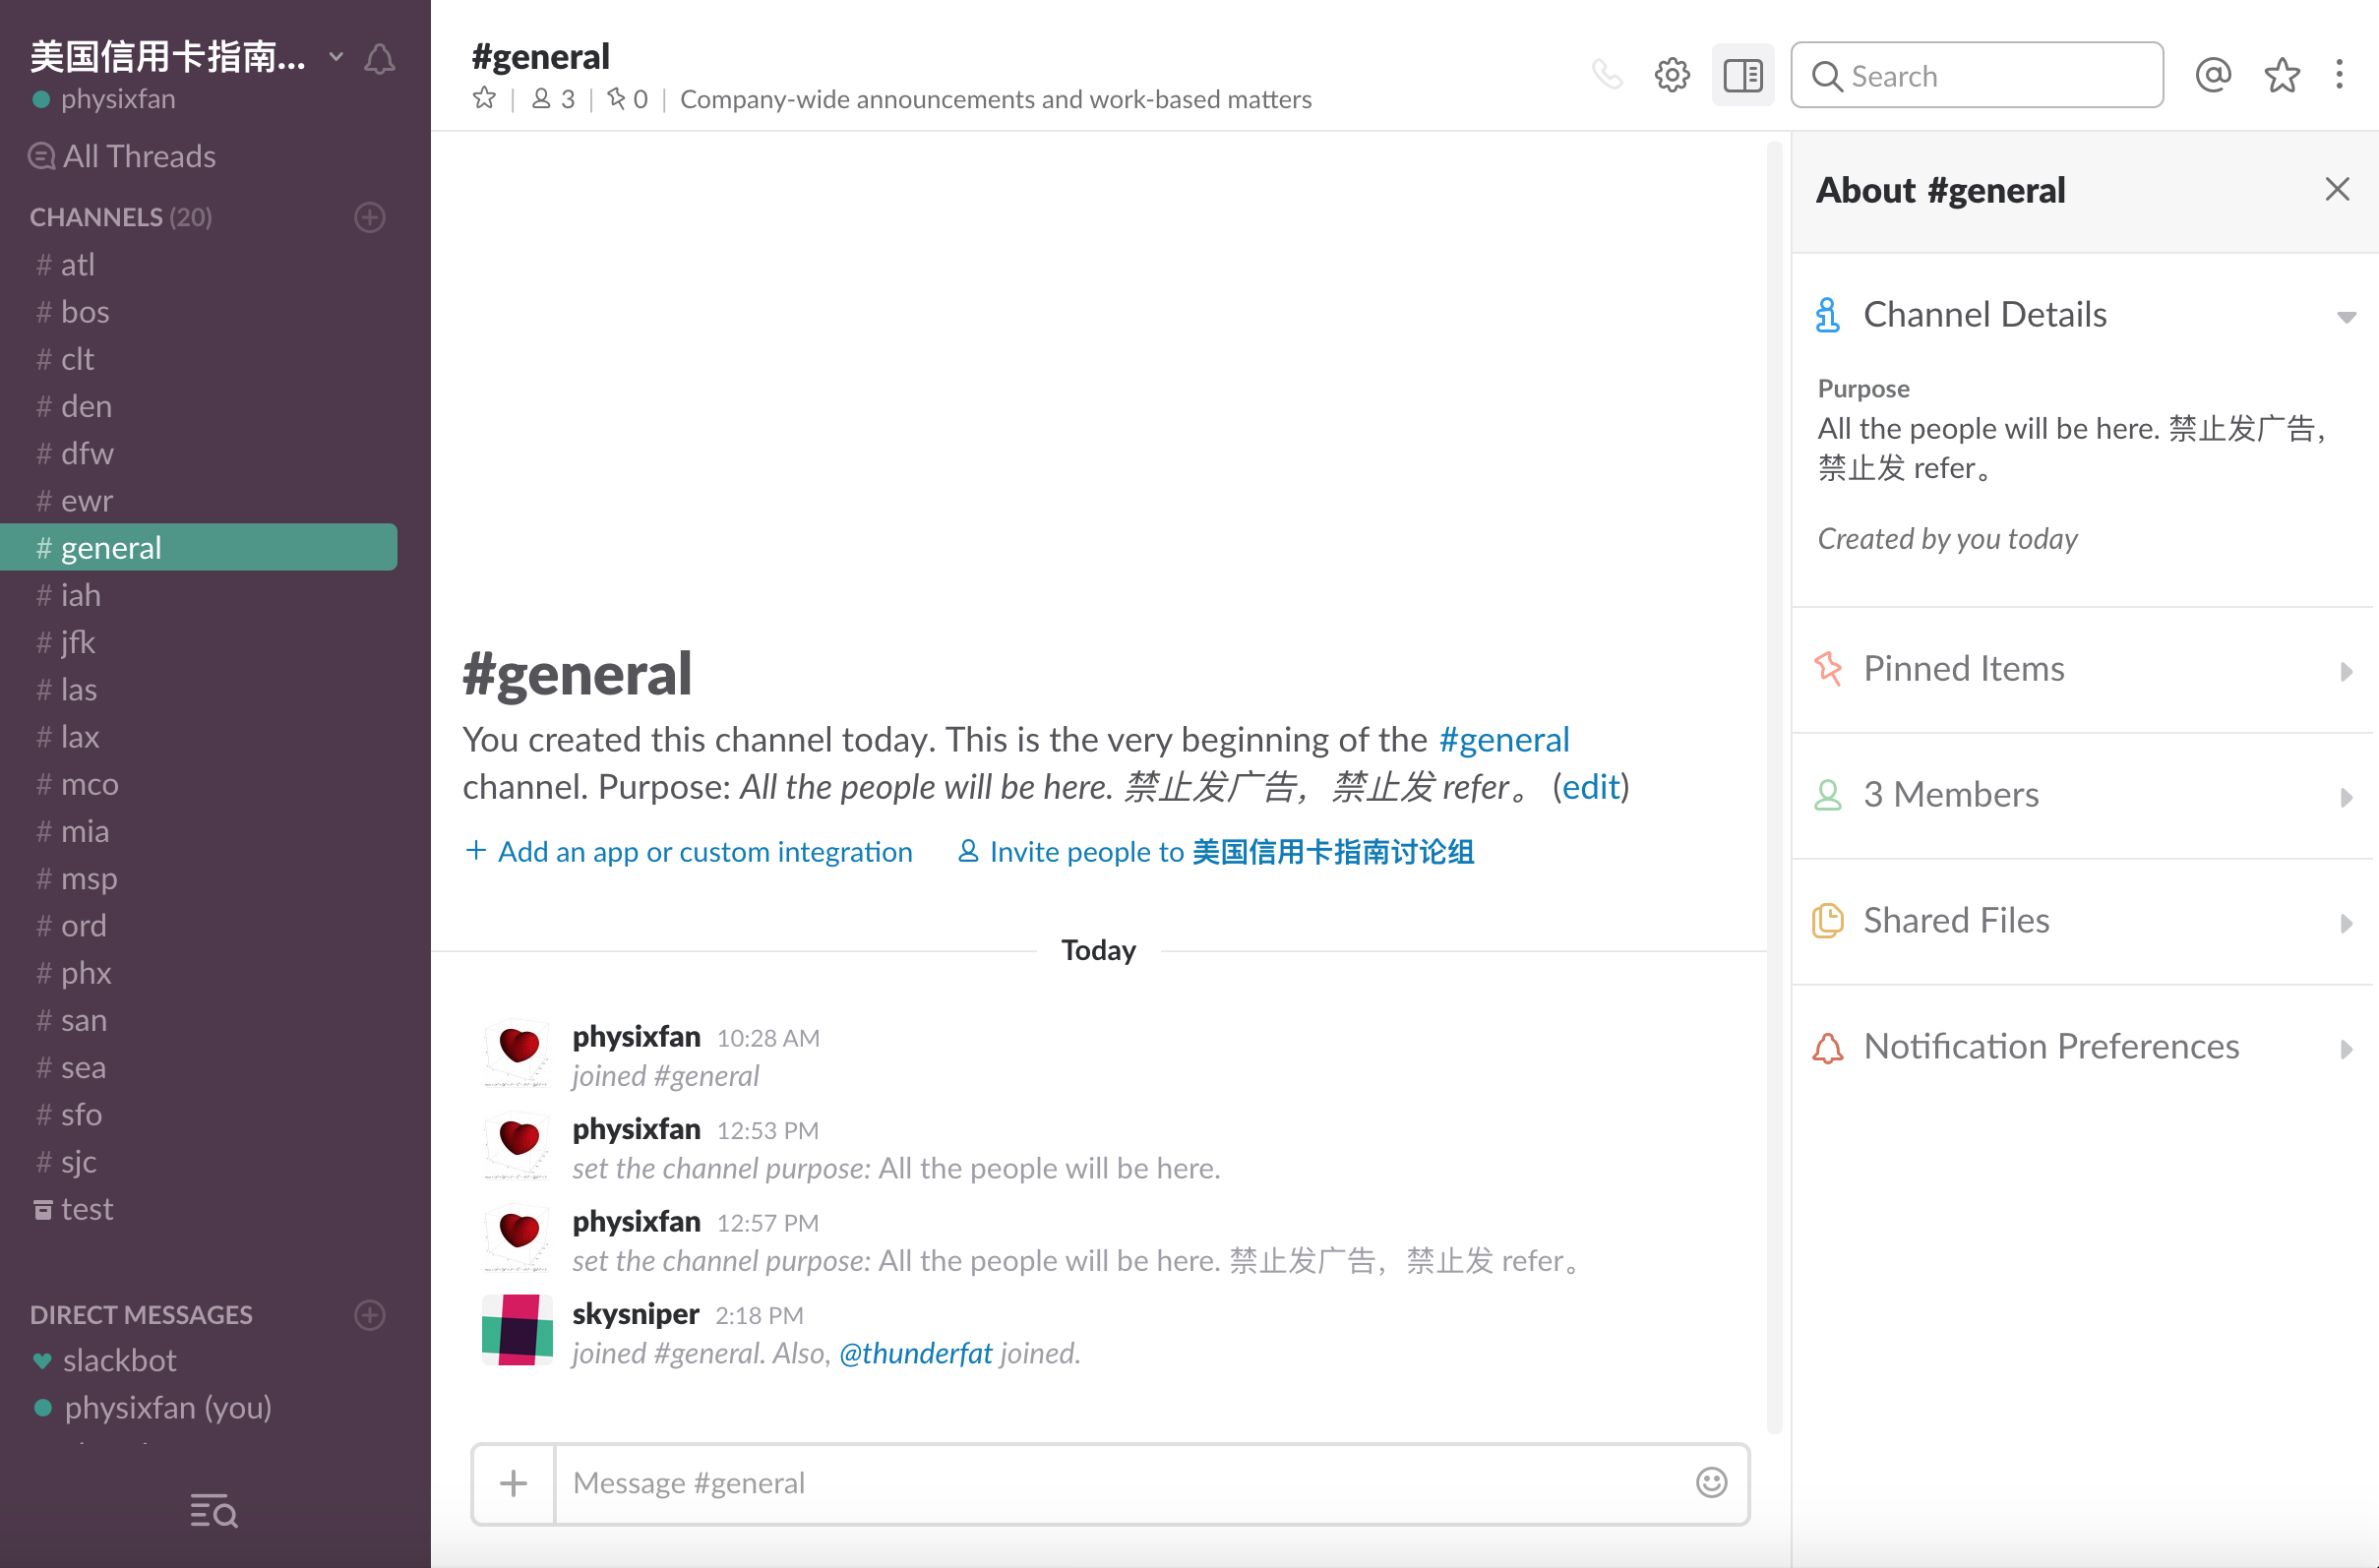This screenshot has width=2379, height=1568.
Task: Attach file with plus button in composer
Action: [x=513, y=1483]
